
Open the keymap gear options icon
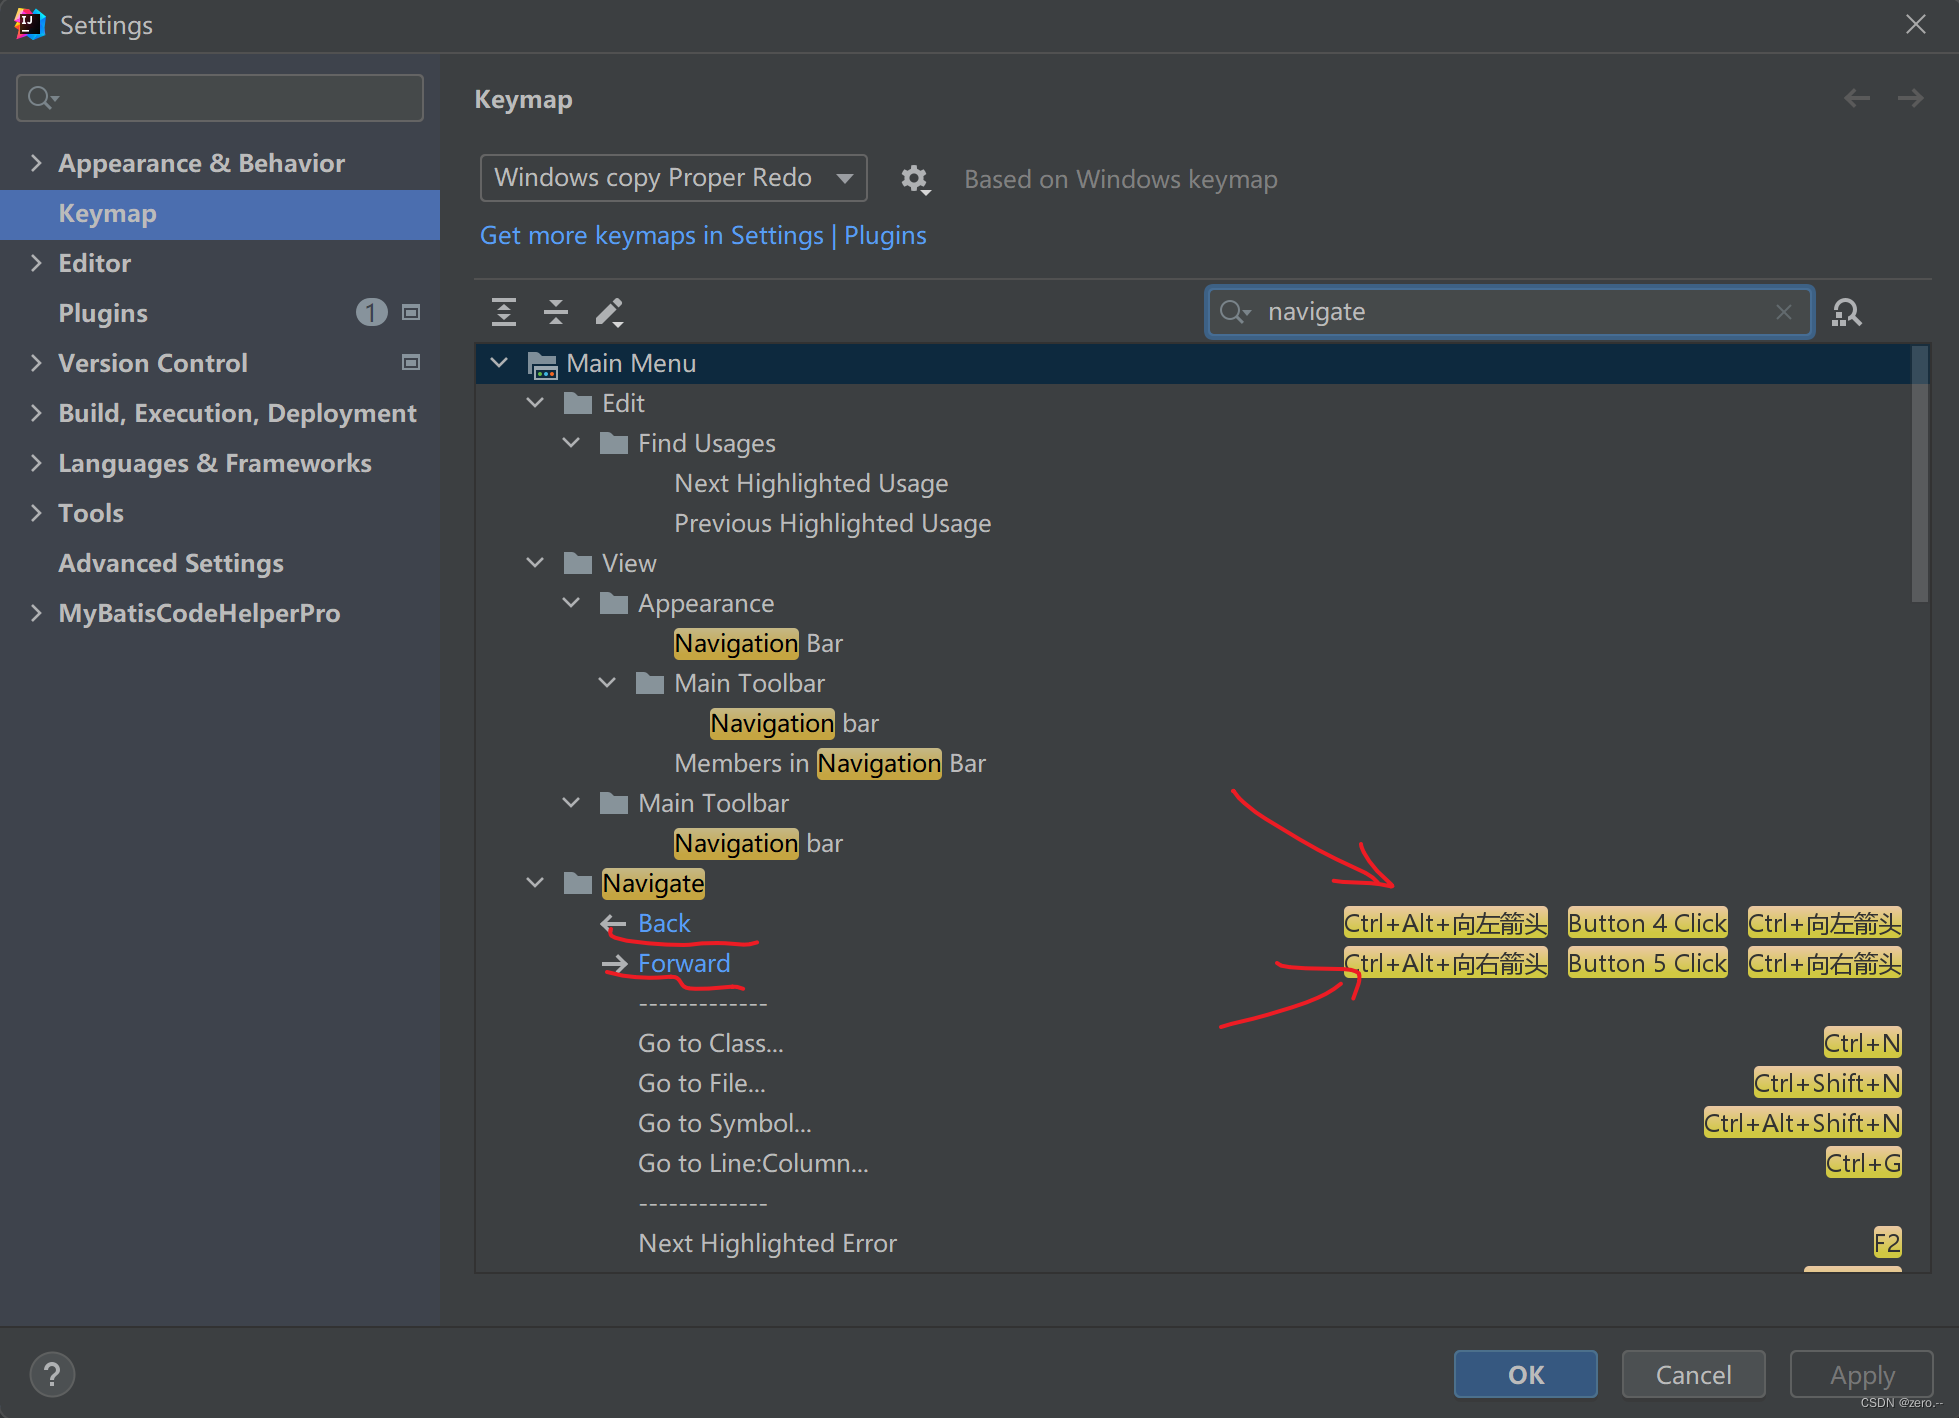pos(914,179)
